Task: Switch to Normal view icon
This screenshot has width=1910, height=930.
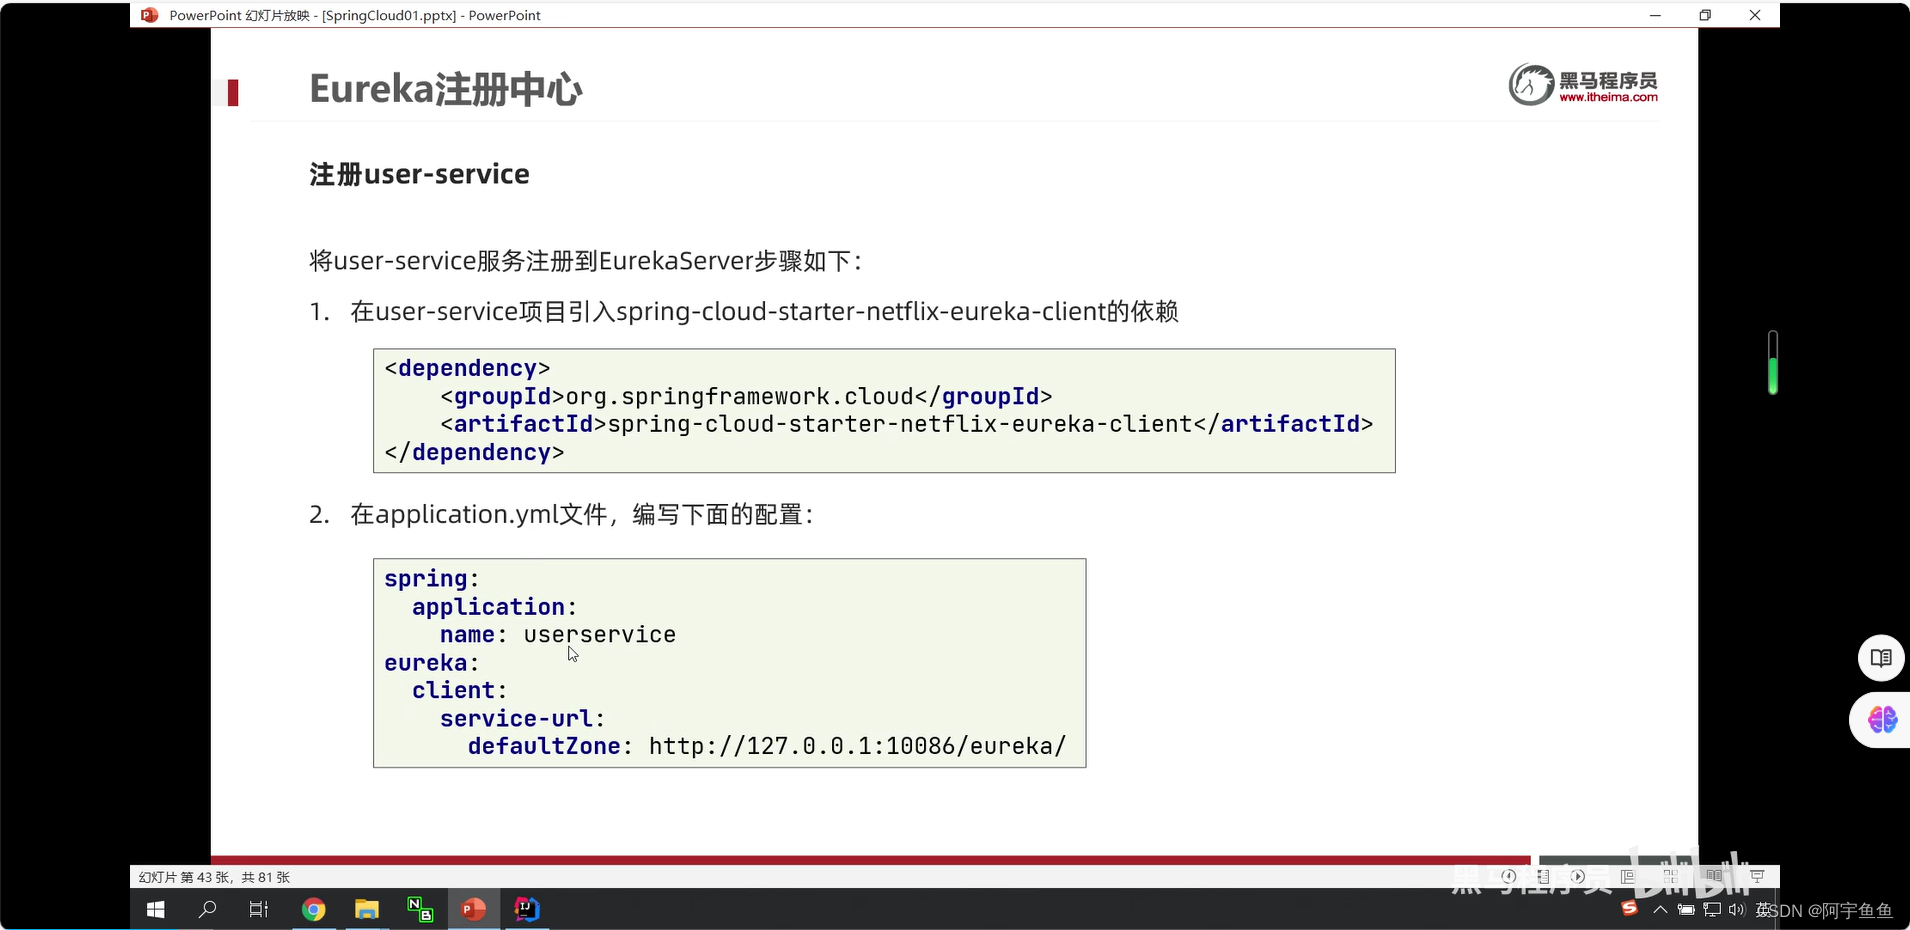Action: coord(1628,877)
